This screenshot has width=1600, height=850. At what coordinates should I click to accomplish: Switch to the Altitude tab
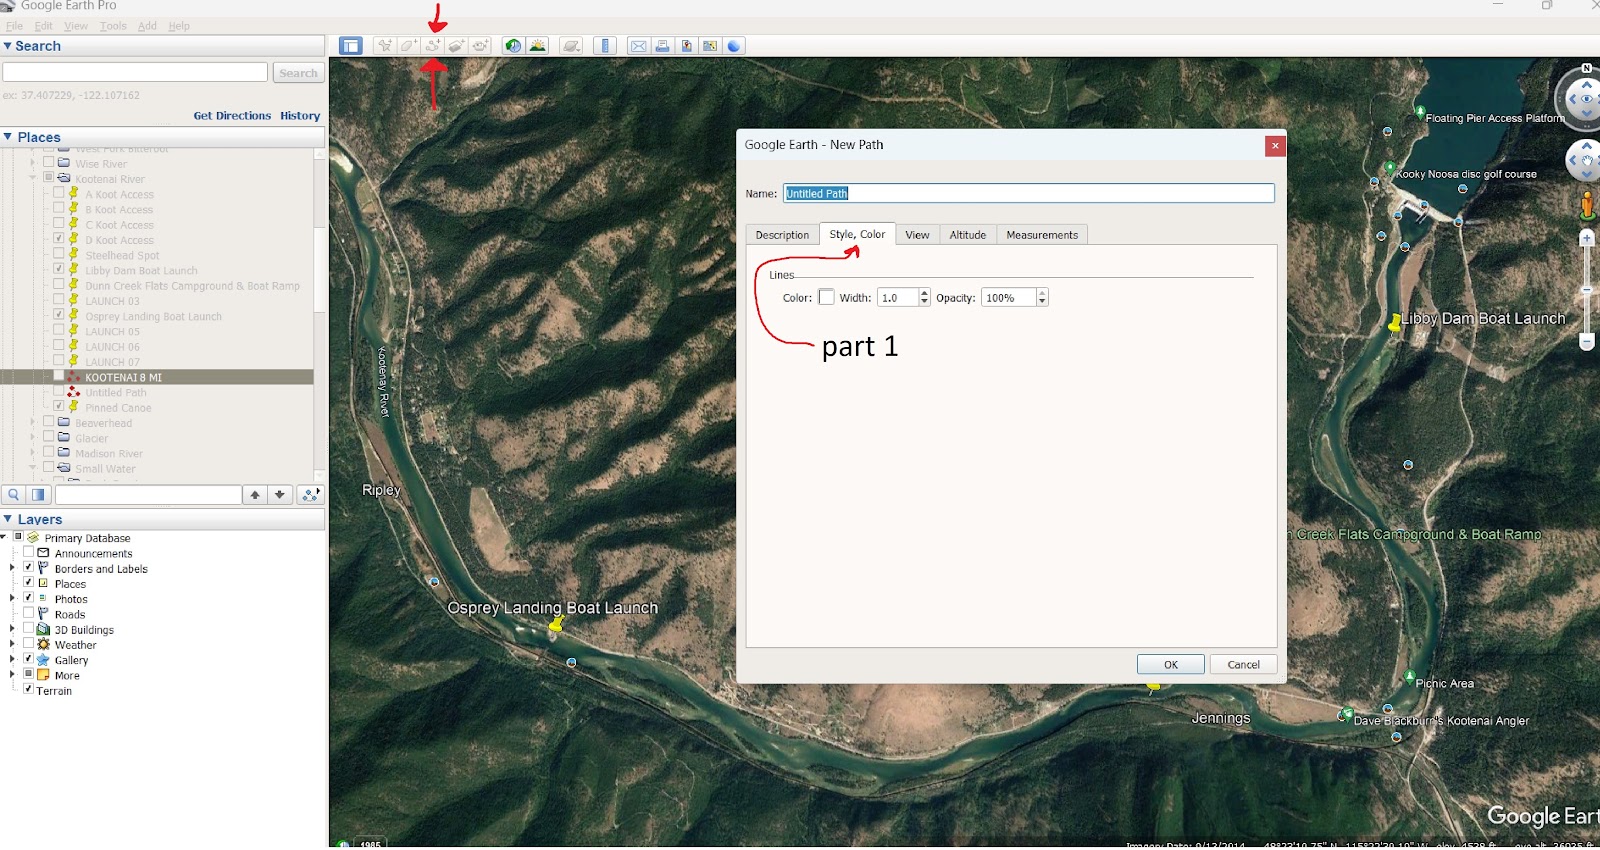click(968, 235)
